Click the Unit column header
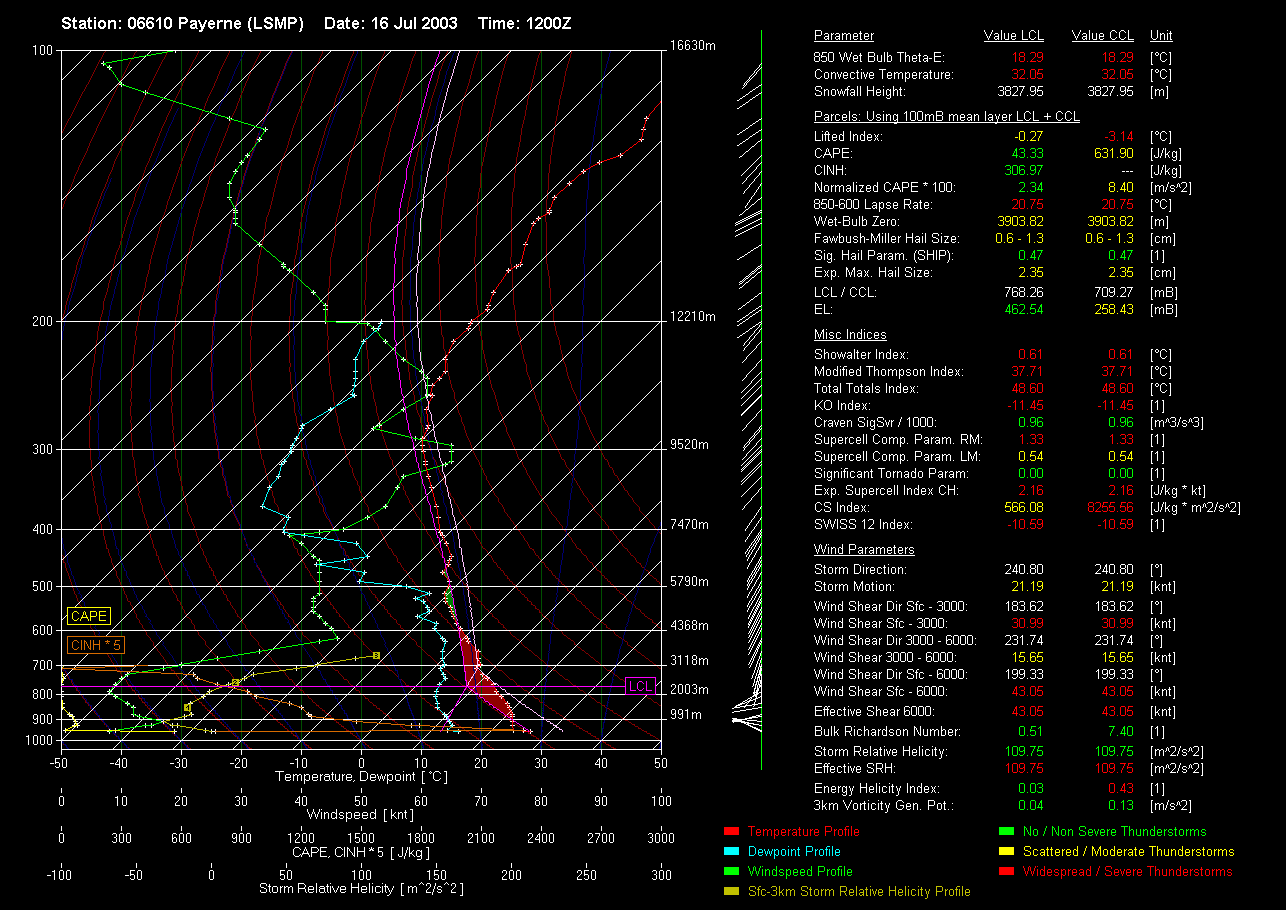This screenshot has height=910, width=1286. [1162, 36]
